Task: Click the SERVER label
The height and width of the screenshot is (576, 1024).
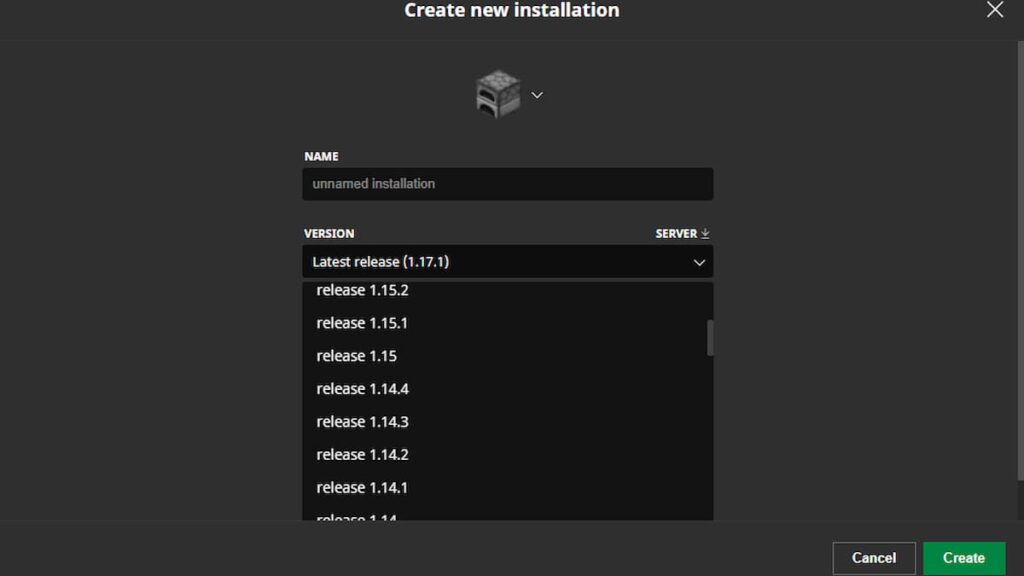Action: tap(674, 233)
